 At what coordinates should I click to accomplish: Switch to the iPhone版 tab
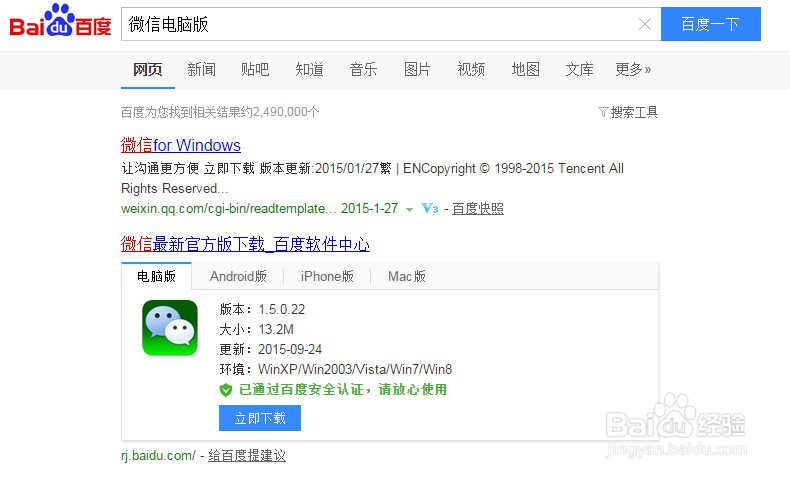327,276
